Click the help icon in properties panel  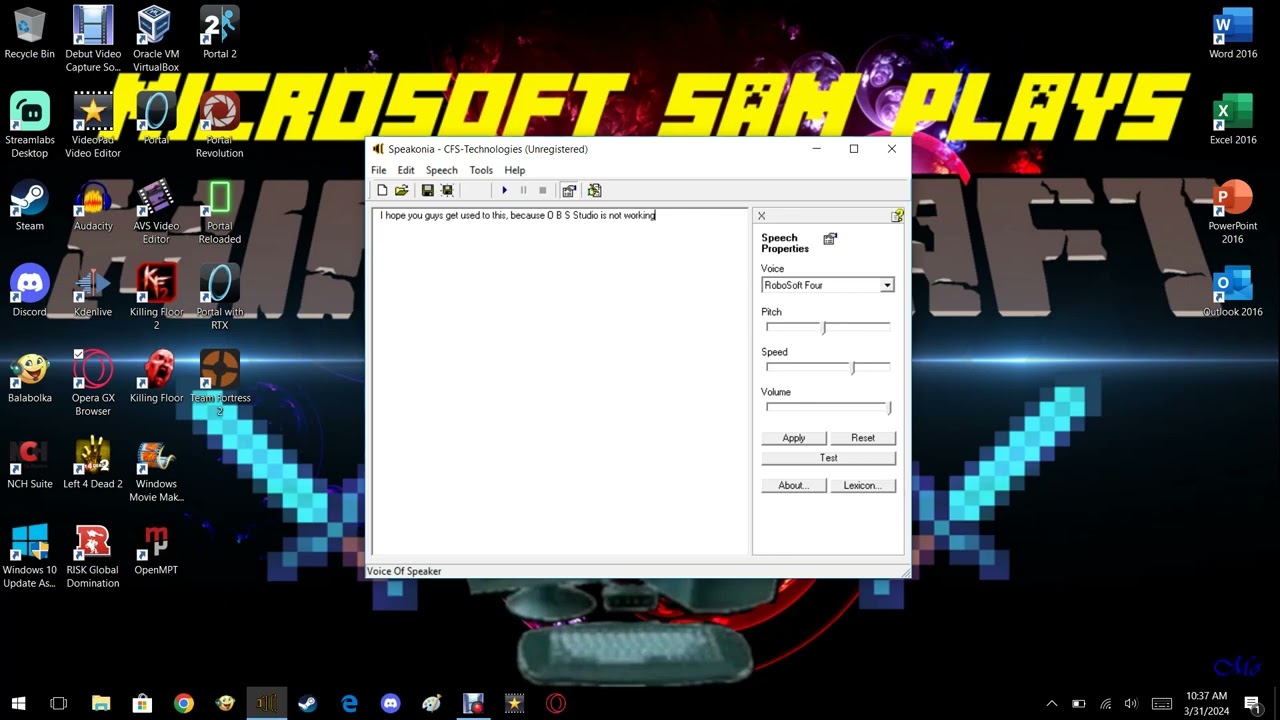(x=897, y=215)
